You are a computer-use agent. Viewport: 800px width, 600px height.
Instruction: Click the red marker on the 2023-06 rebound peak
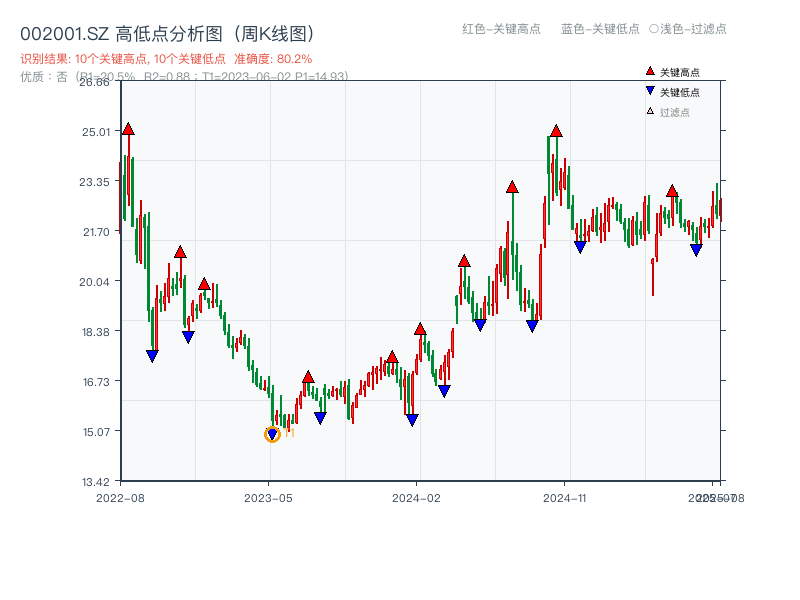coord(309,378)
